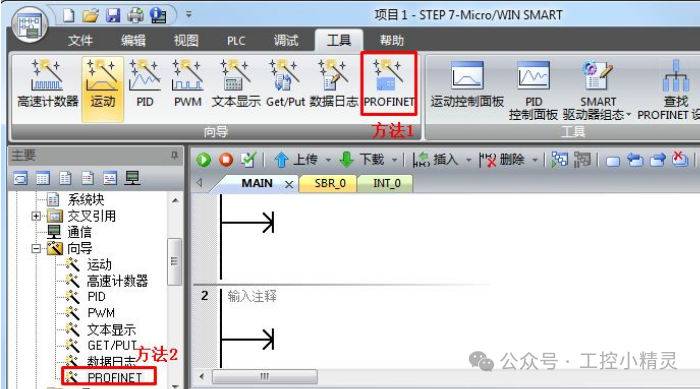The image size is (700, 389).
Task: Save the project with the diskette icon
Action: pos(113,16)
